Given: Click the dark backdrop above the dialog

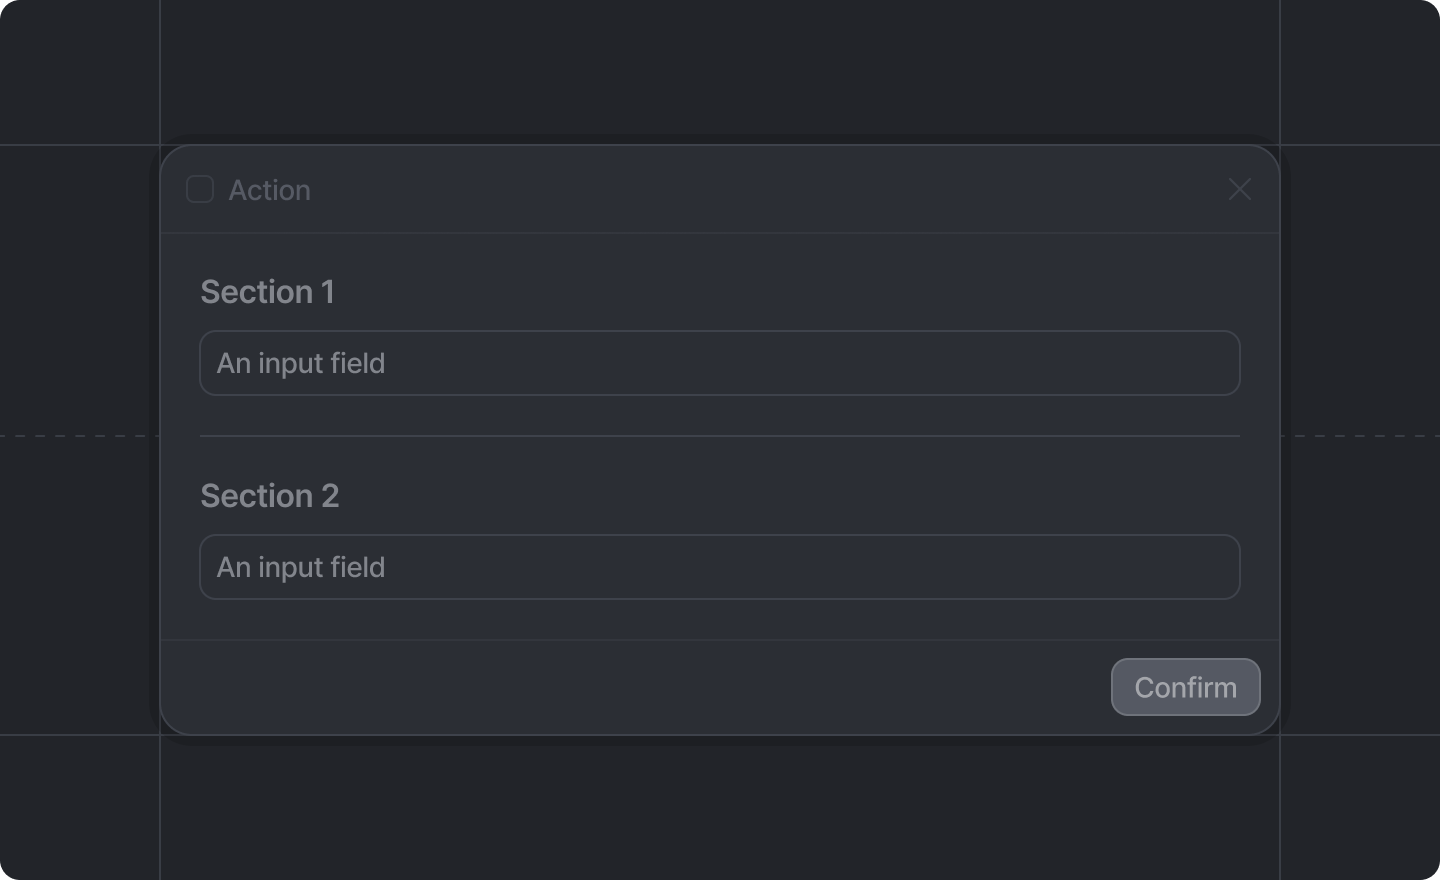Looking at the screenshot, I should 720,70.
